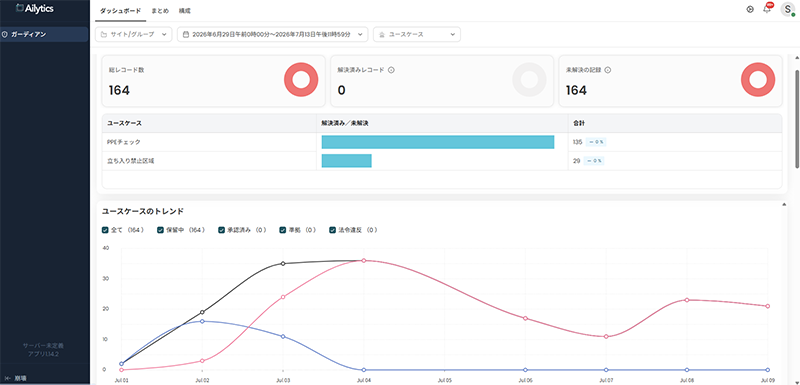
Task: Click the ユースケース column header
Action: (124, 123)
